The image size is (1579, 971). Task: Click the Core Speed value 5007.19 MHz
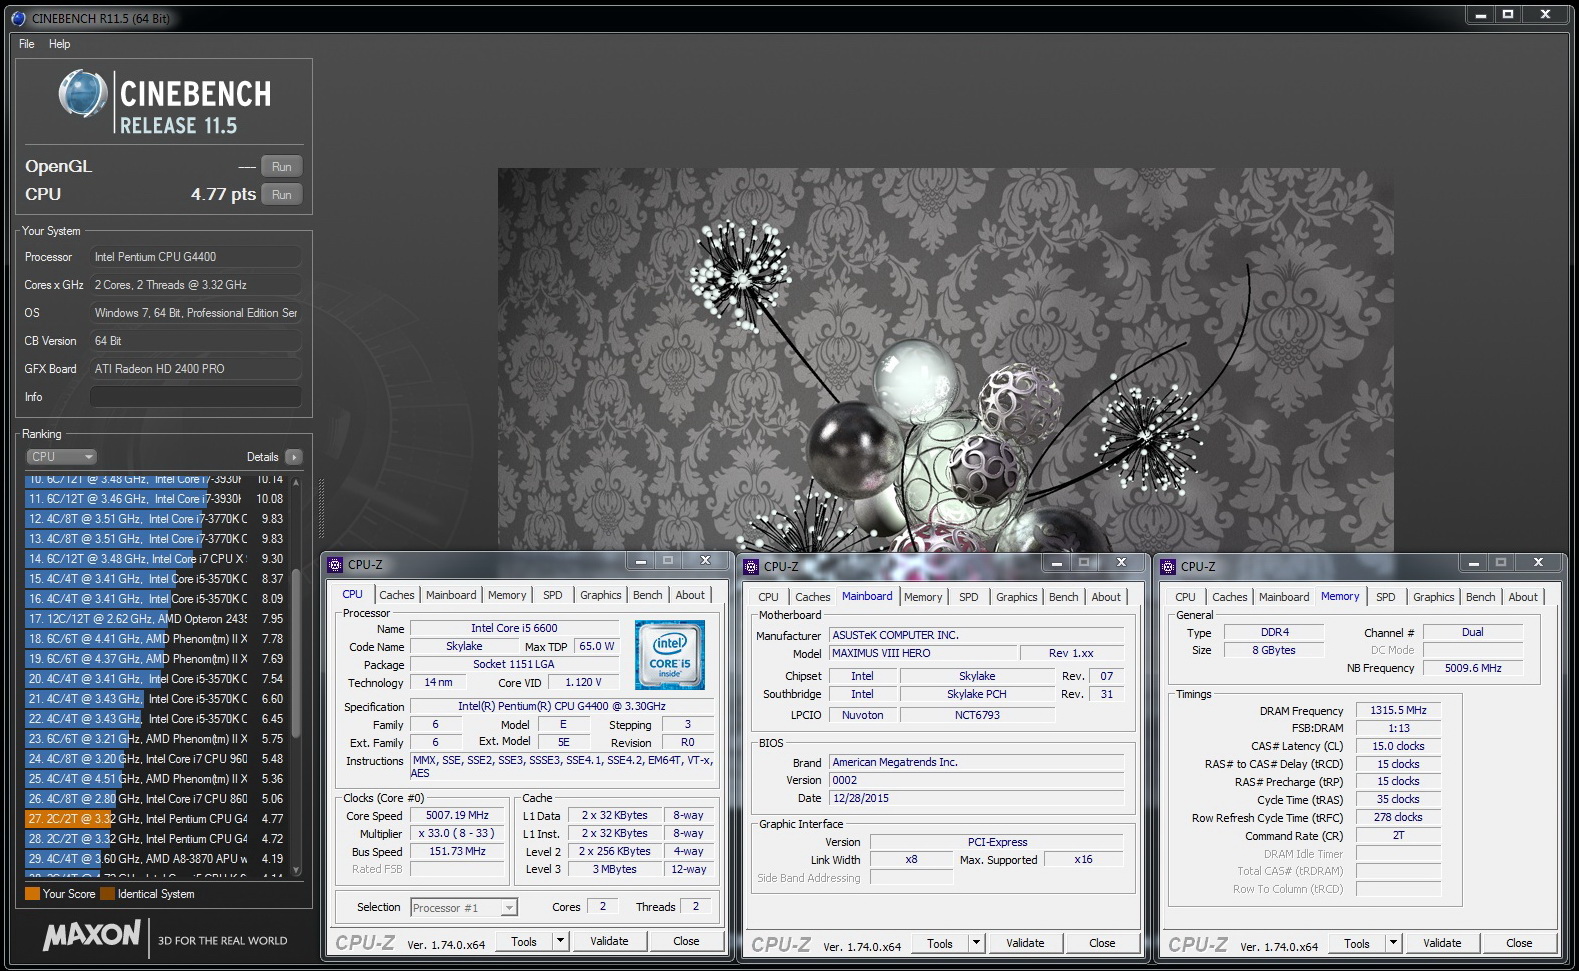tap(457, 816)
